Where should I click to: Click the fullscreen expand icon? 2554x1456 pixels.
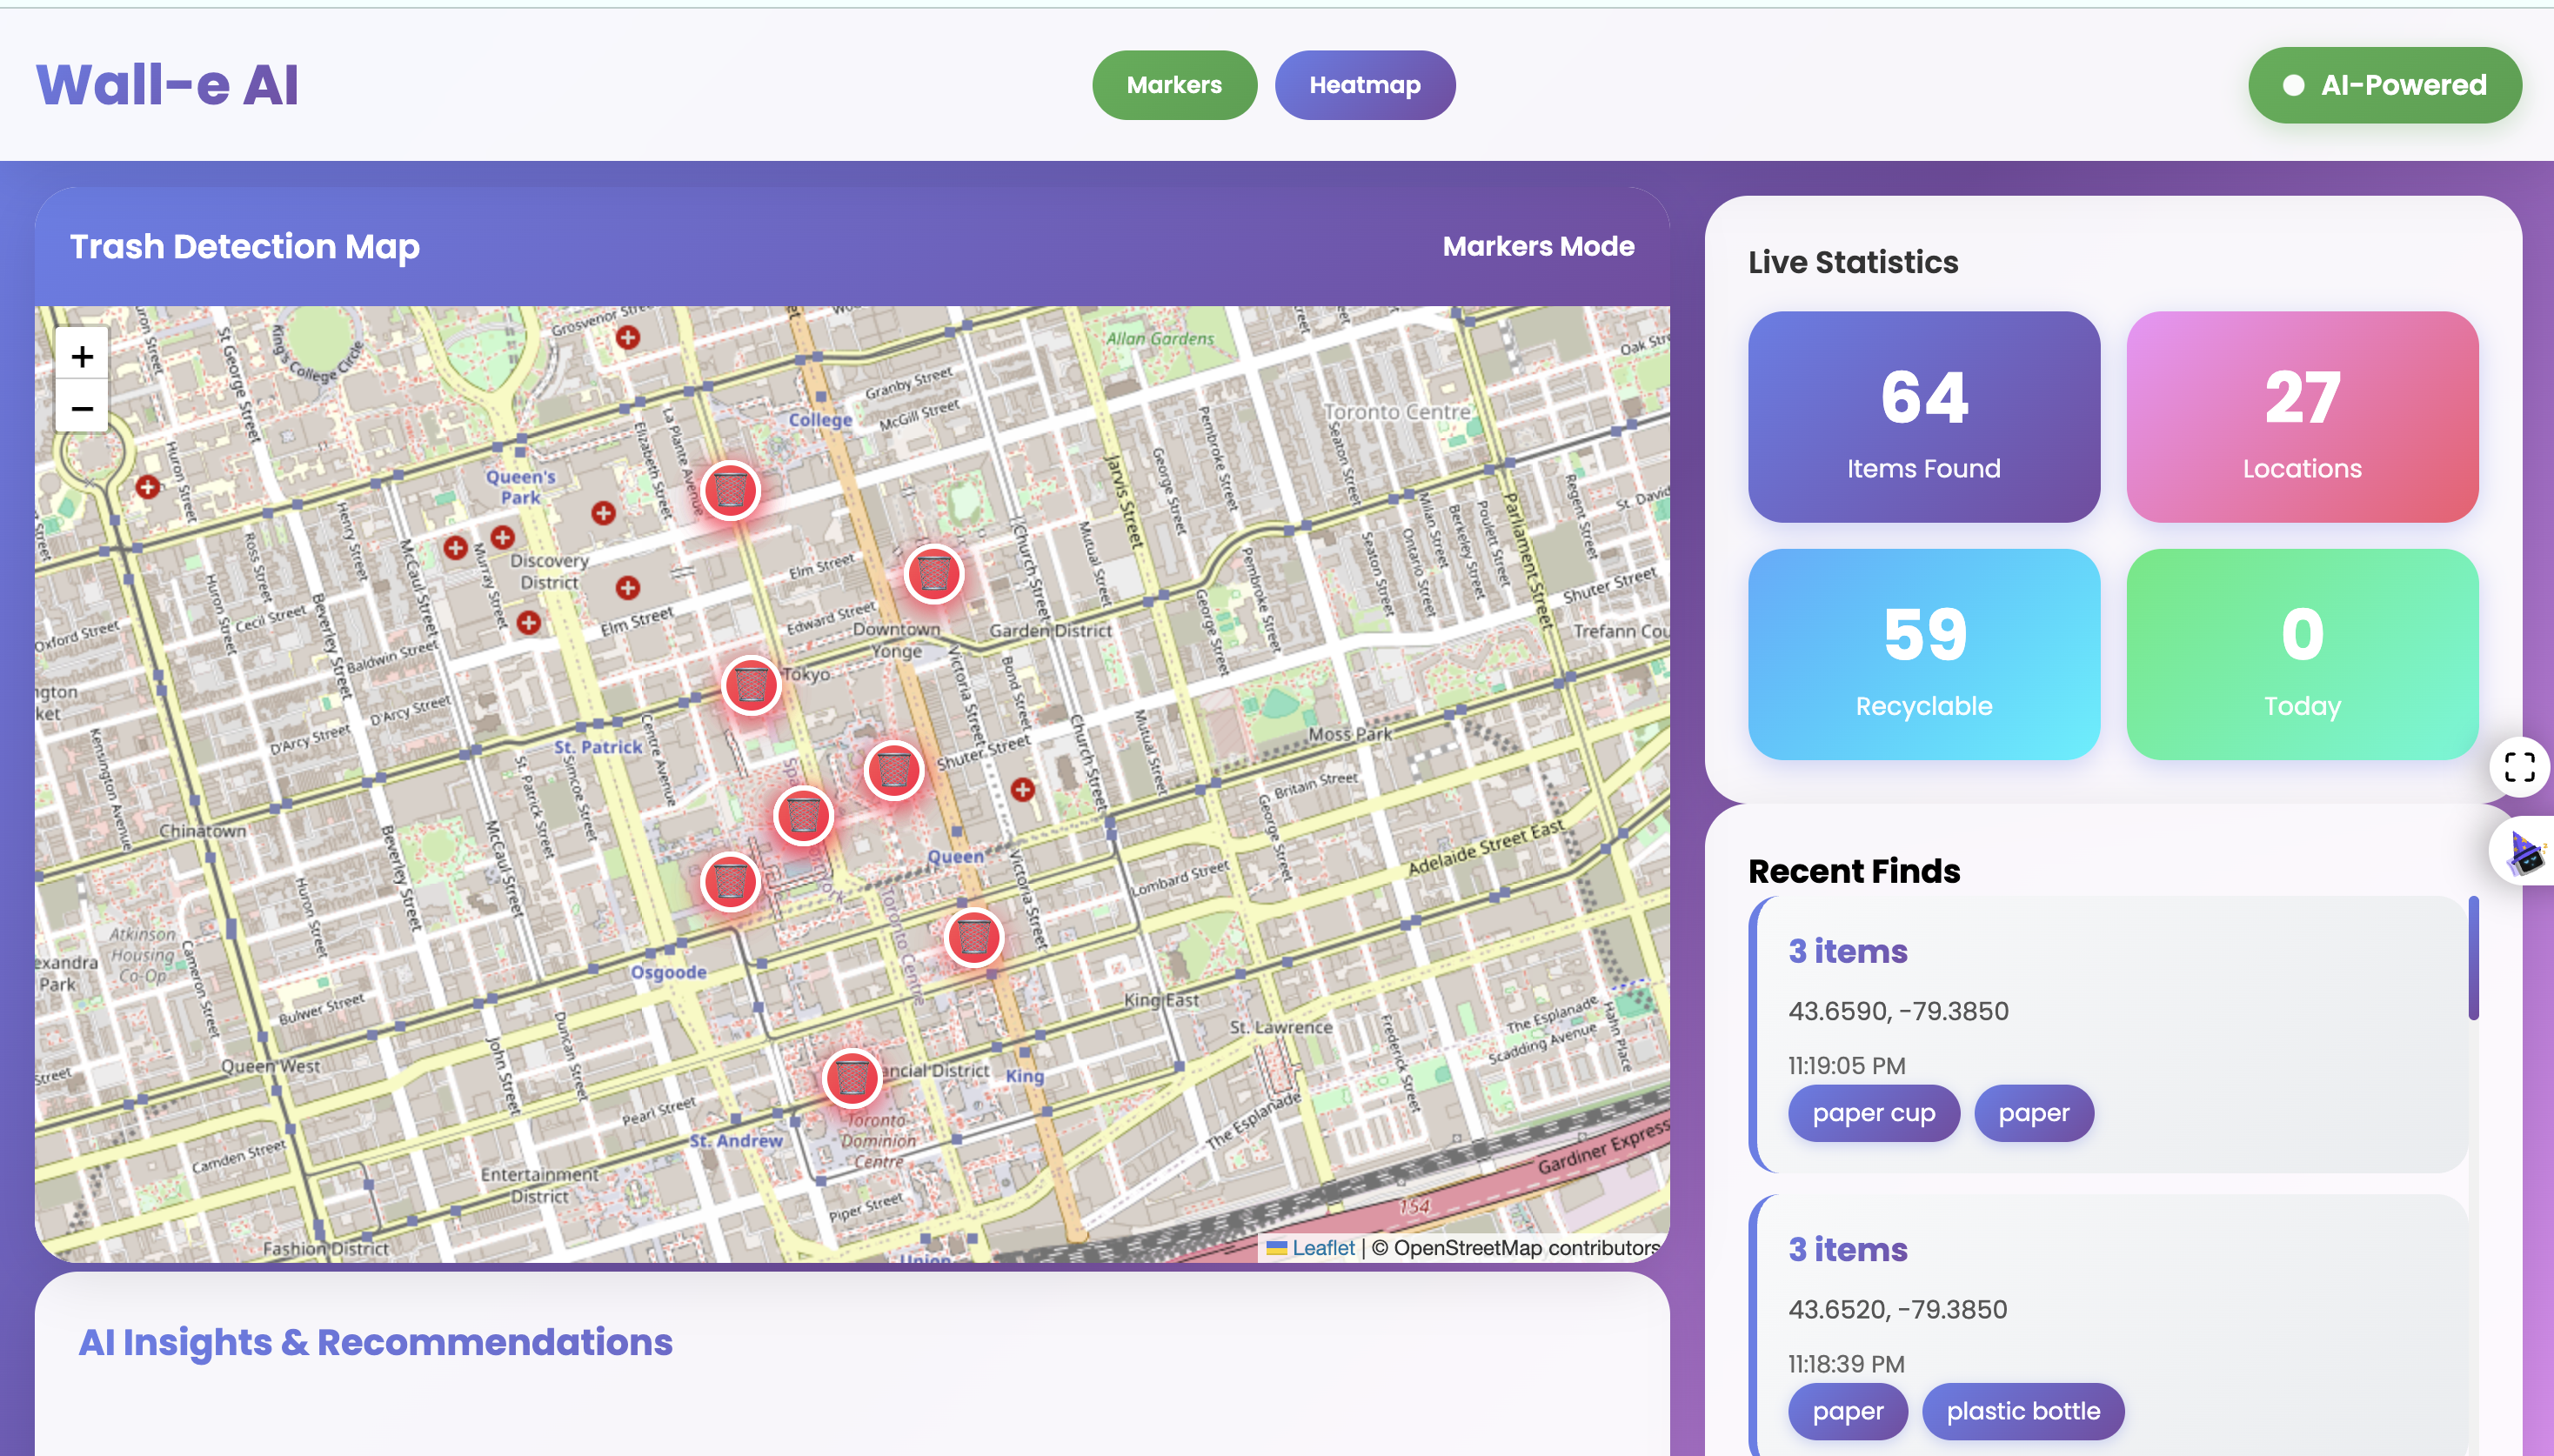[x=2519, y=767]
